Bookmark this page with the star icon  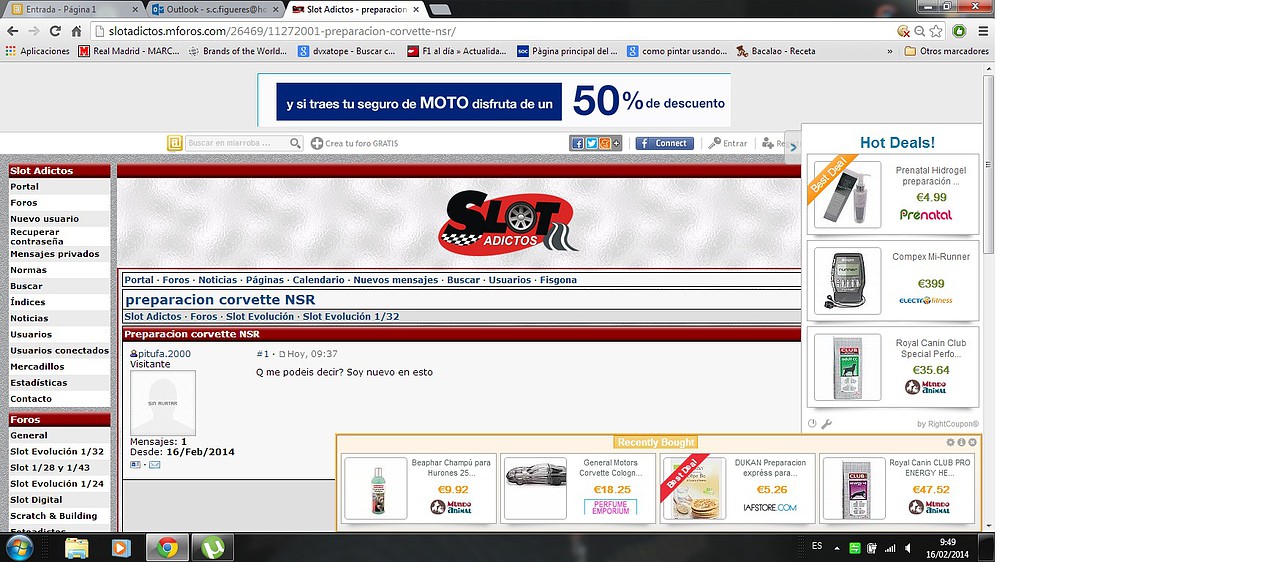936,31
